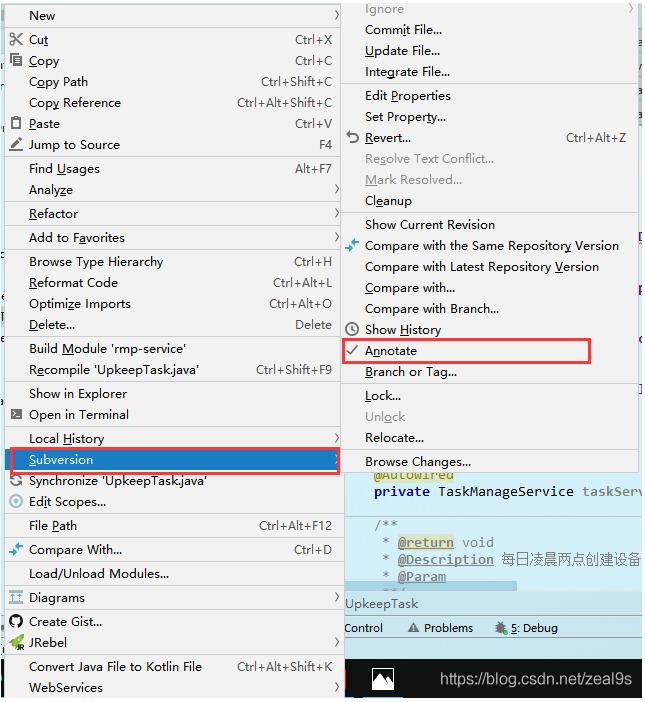
Task: Click the Problems warning triangle icon
Action: [414, 628]
